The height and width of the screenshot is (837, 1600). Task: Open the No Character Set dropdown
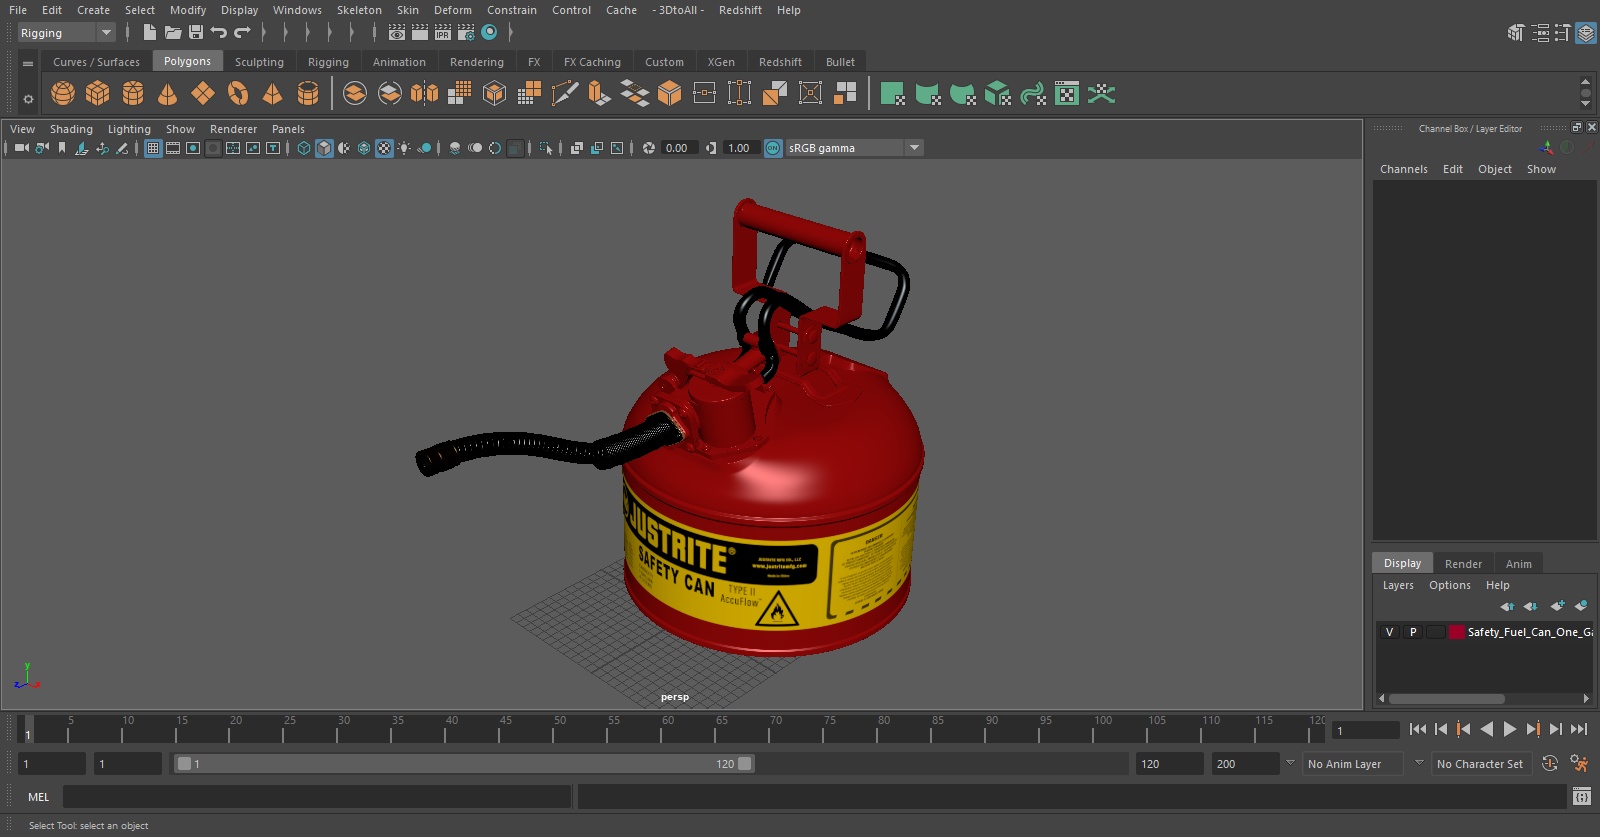(1481, 764)
